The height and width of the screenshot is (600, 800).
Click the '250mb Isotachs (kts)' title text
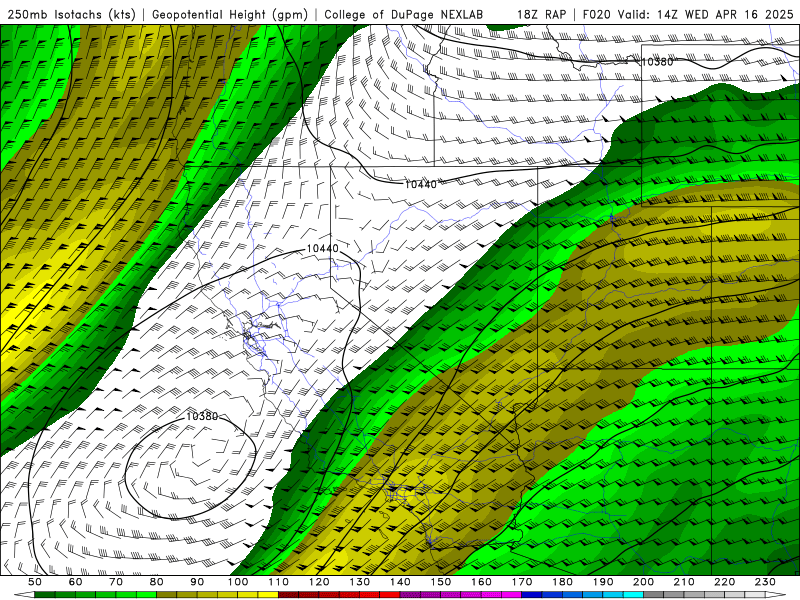(71, 15)
